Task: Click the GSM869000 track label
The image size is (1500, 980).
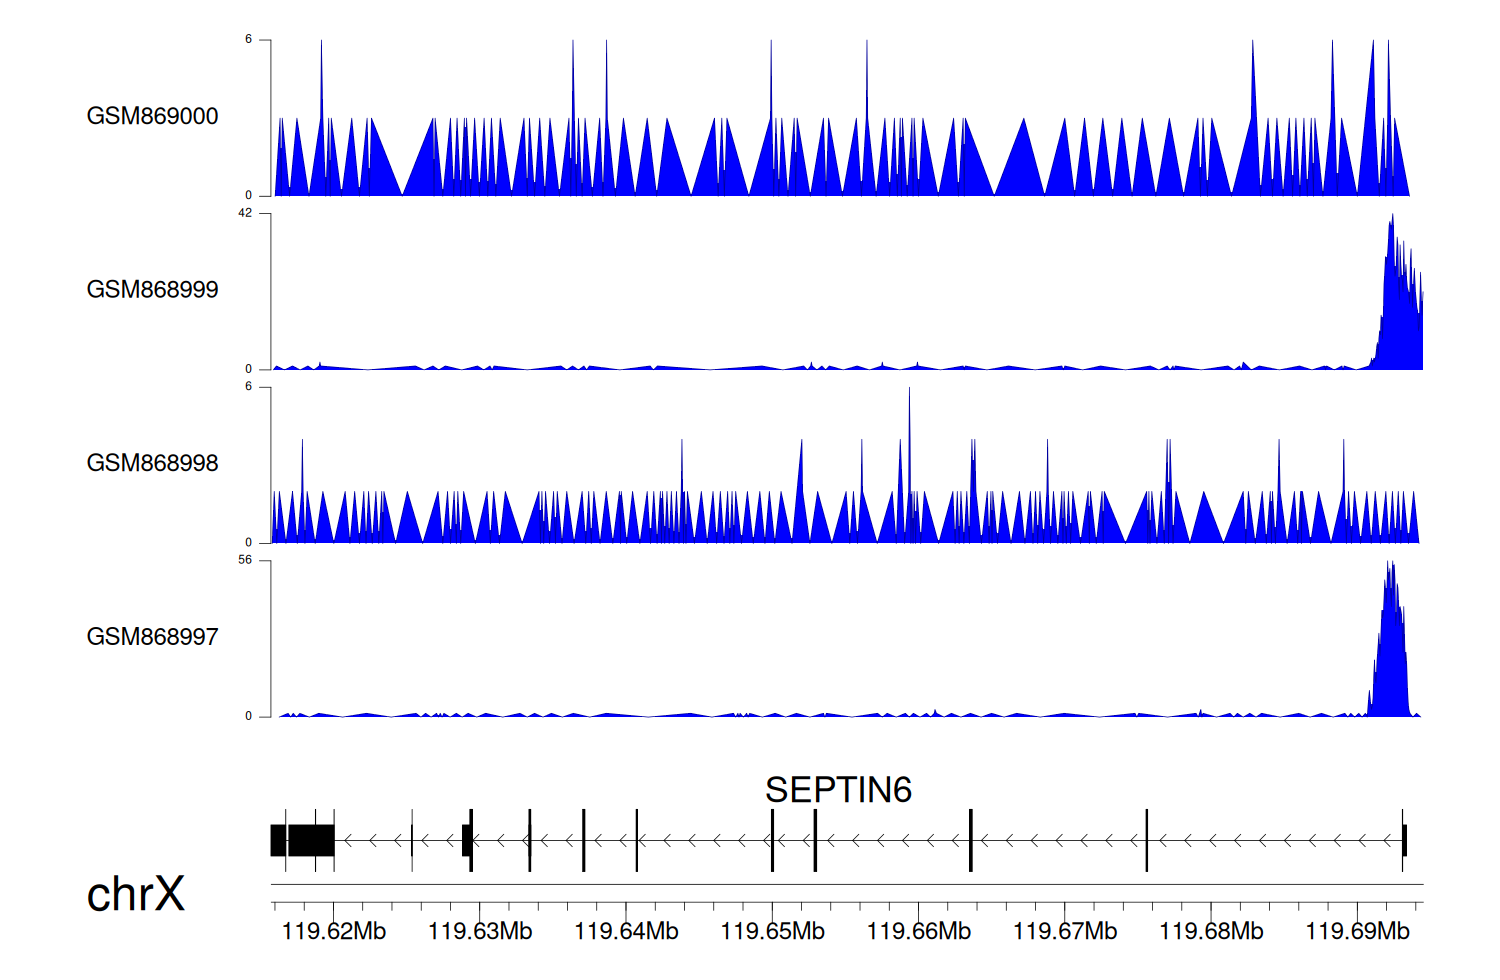Action: click(152, 116)
